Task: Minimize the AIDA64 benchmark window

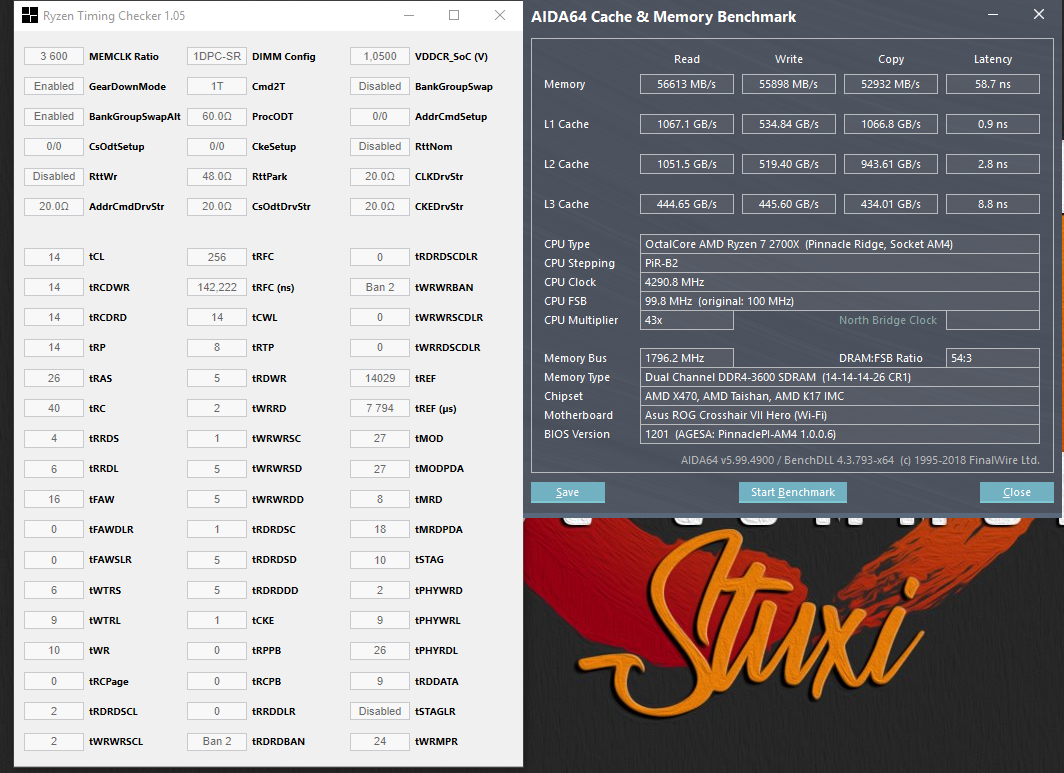Action: coord(993,14)
